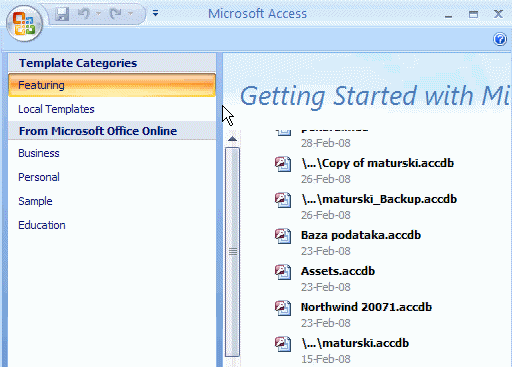The height and width of the screenshot is (367, 512).
Task: Click the Access icon beside Northwind 20071.accdb
Action: [x=283, y=308]
